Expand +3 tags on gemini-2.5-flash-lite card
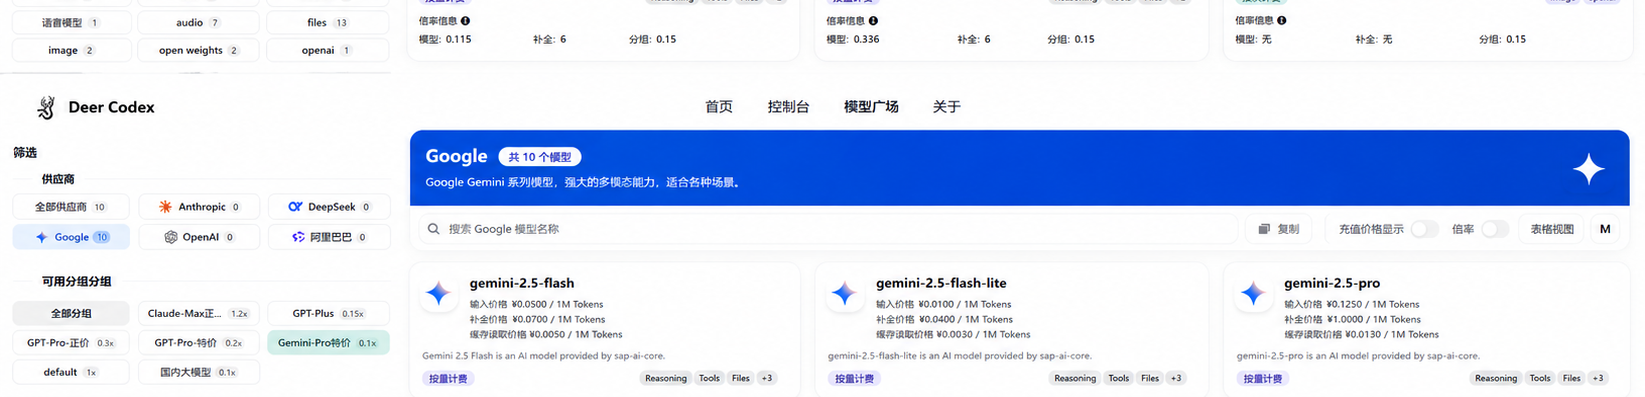Viewport: 1645px width, 397px height. tap(1176, 378)
